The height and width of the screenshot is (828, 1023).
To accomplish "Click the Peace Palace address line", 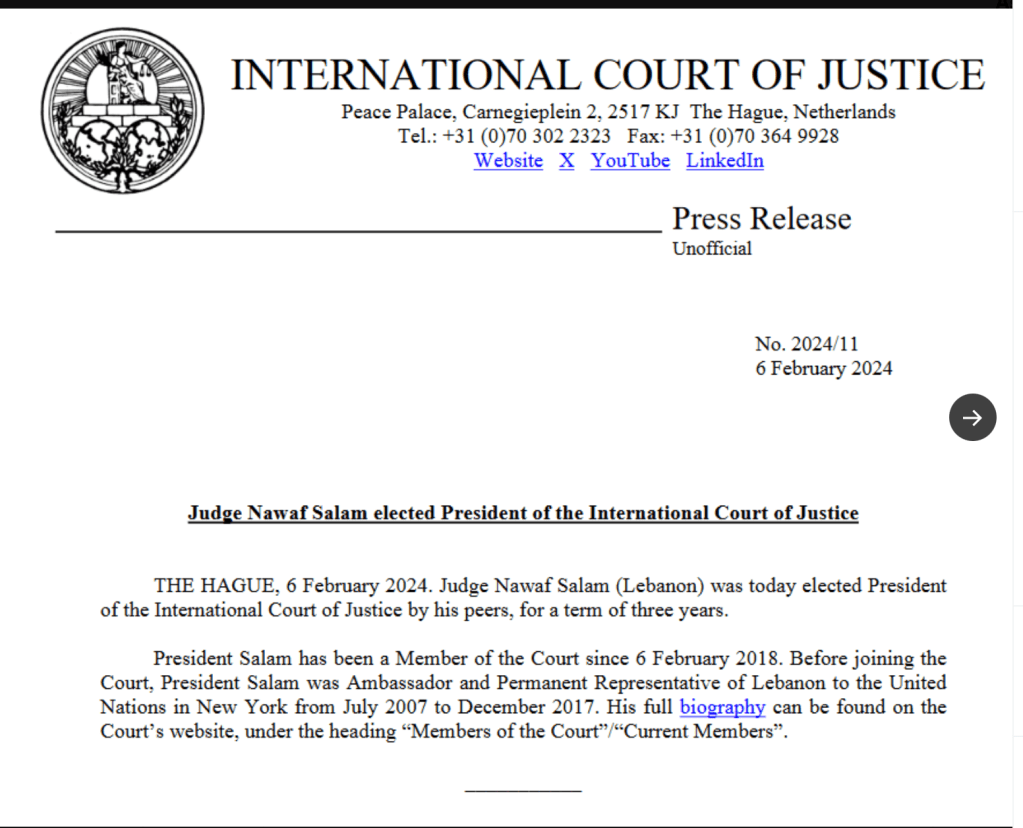I will [617, 112].
